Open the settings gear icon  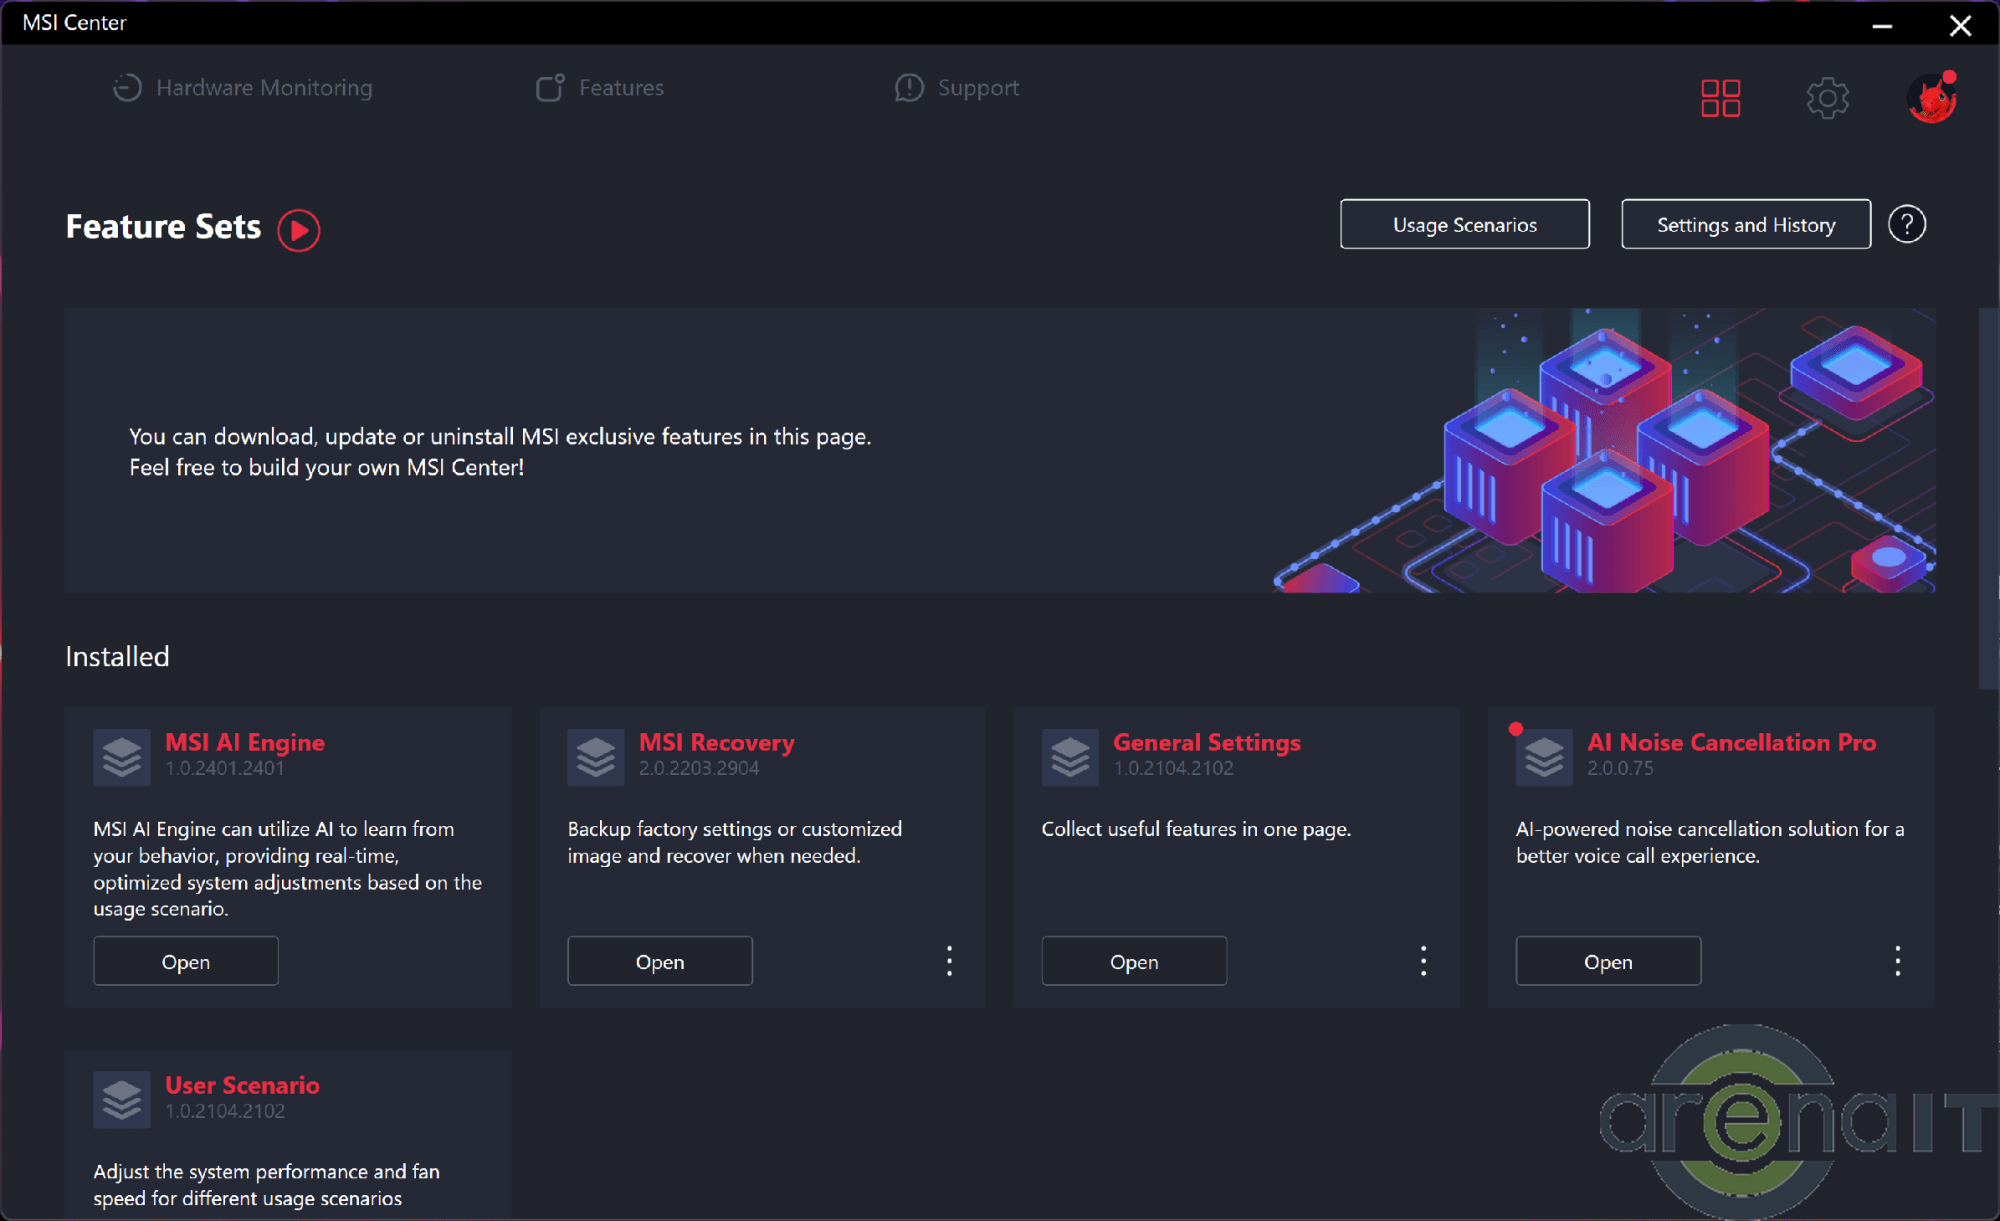tap(1827, 98)
